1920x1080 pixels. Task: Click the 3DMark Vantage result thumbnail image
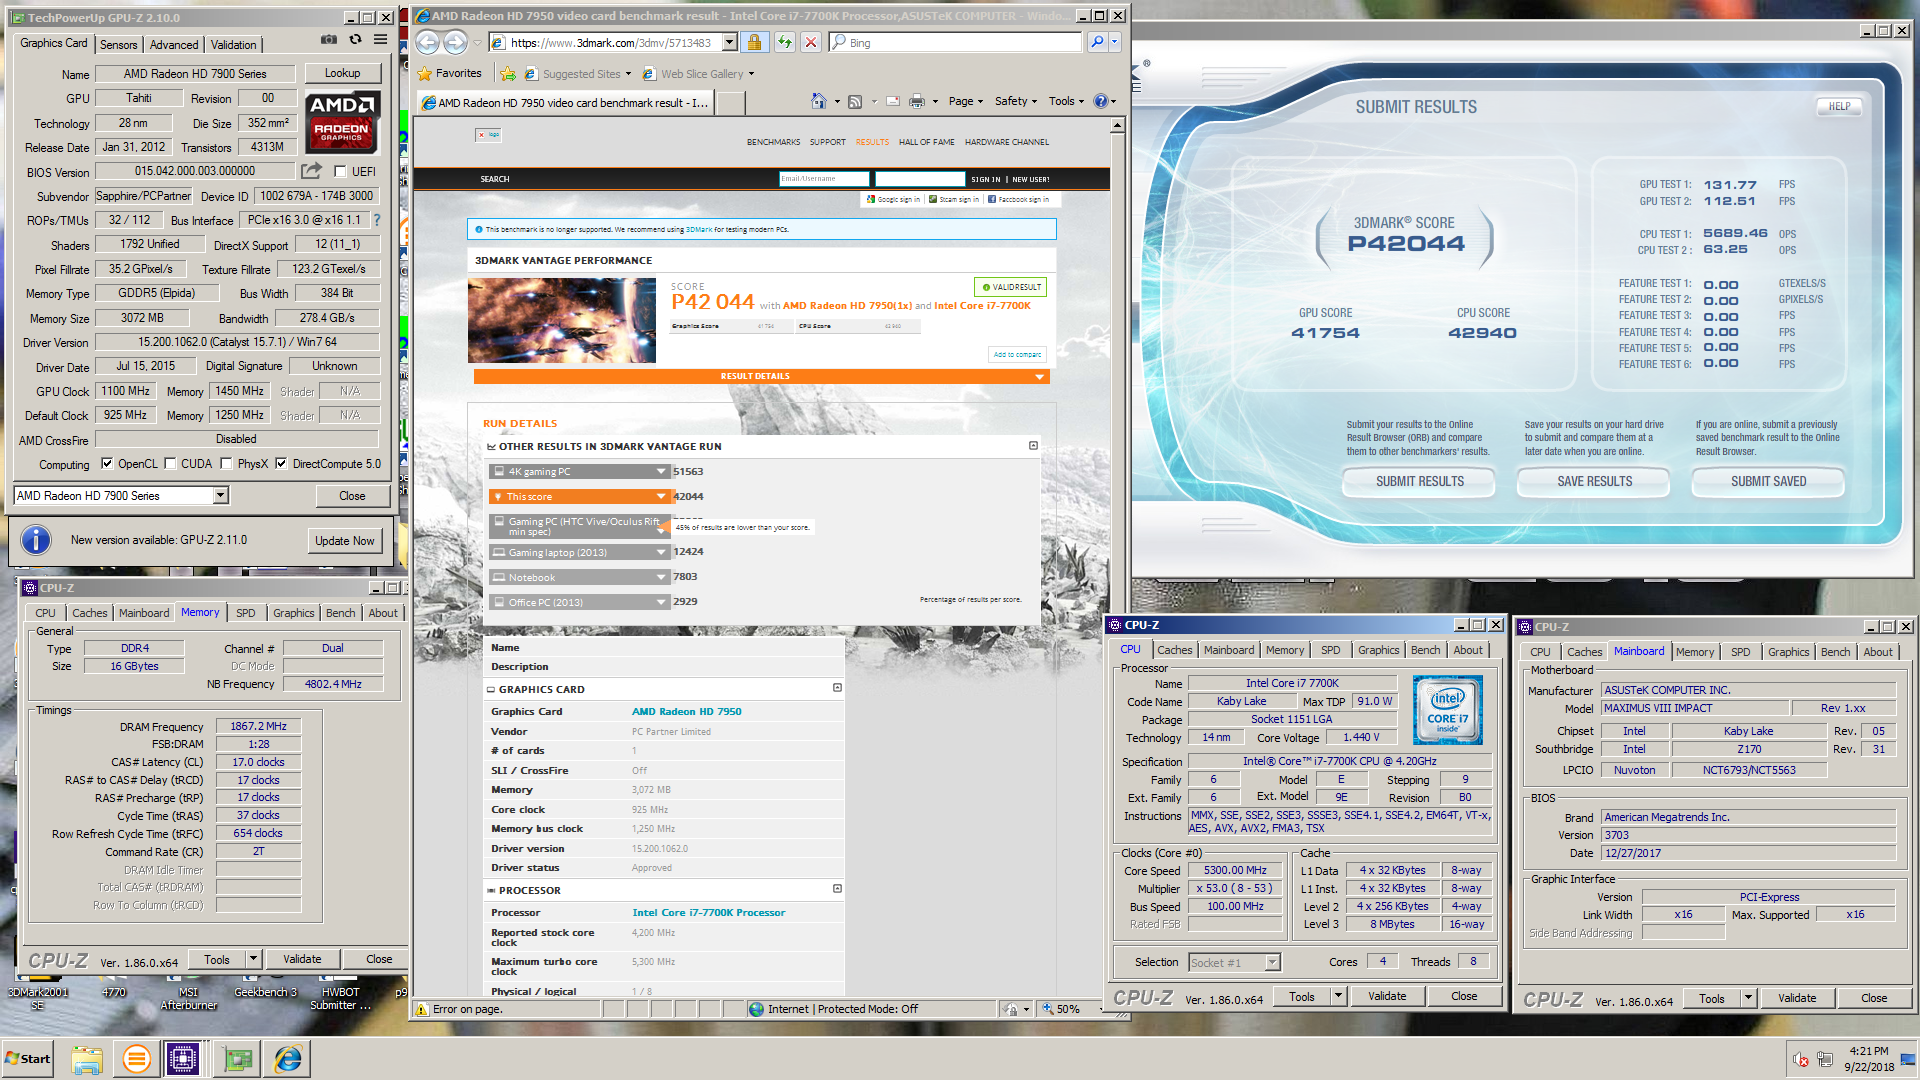tap(562, 320)
